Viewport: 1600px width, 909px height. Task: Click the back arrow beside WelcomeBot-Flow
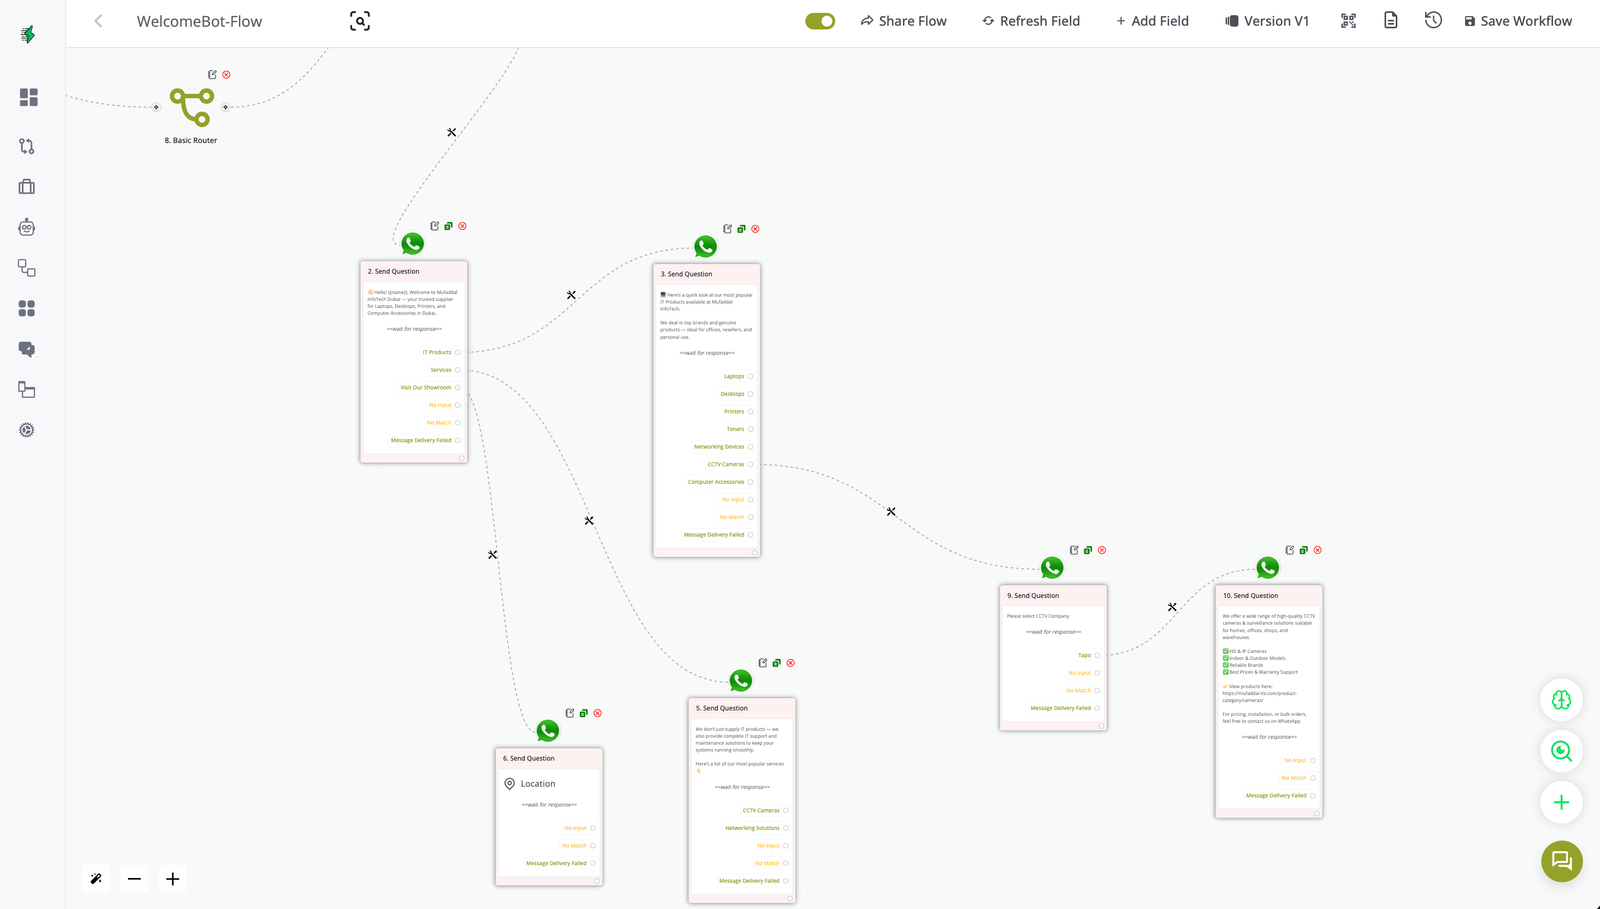(98, 21)
